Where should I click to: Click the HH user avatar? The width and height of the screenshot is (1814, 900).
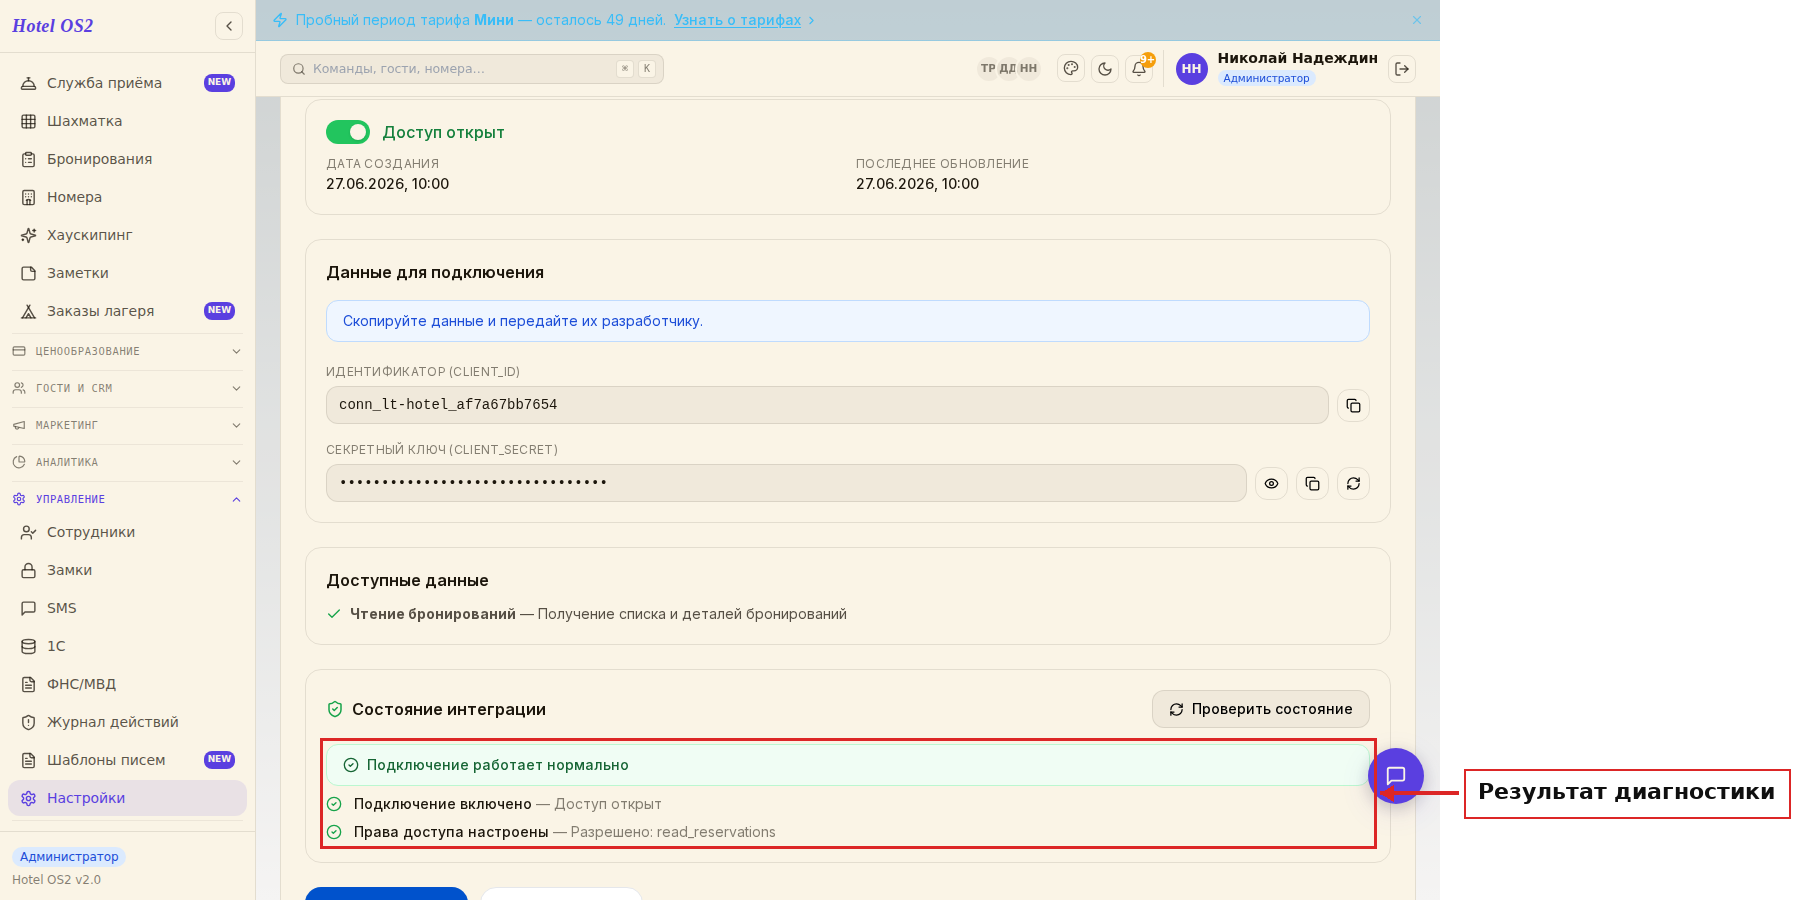click(1191, 69)
